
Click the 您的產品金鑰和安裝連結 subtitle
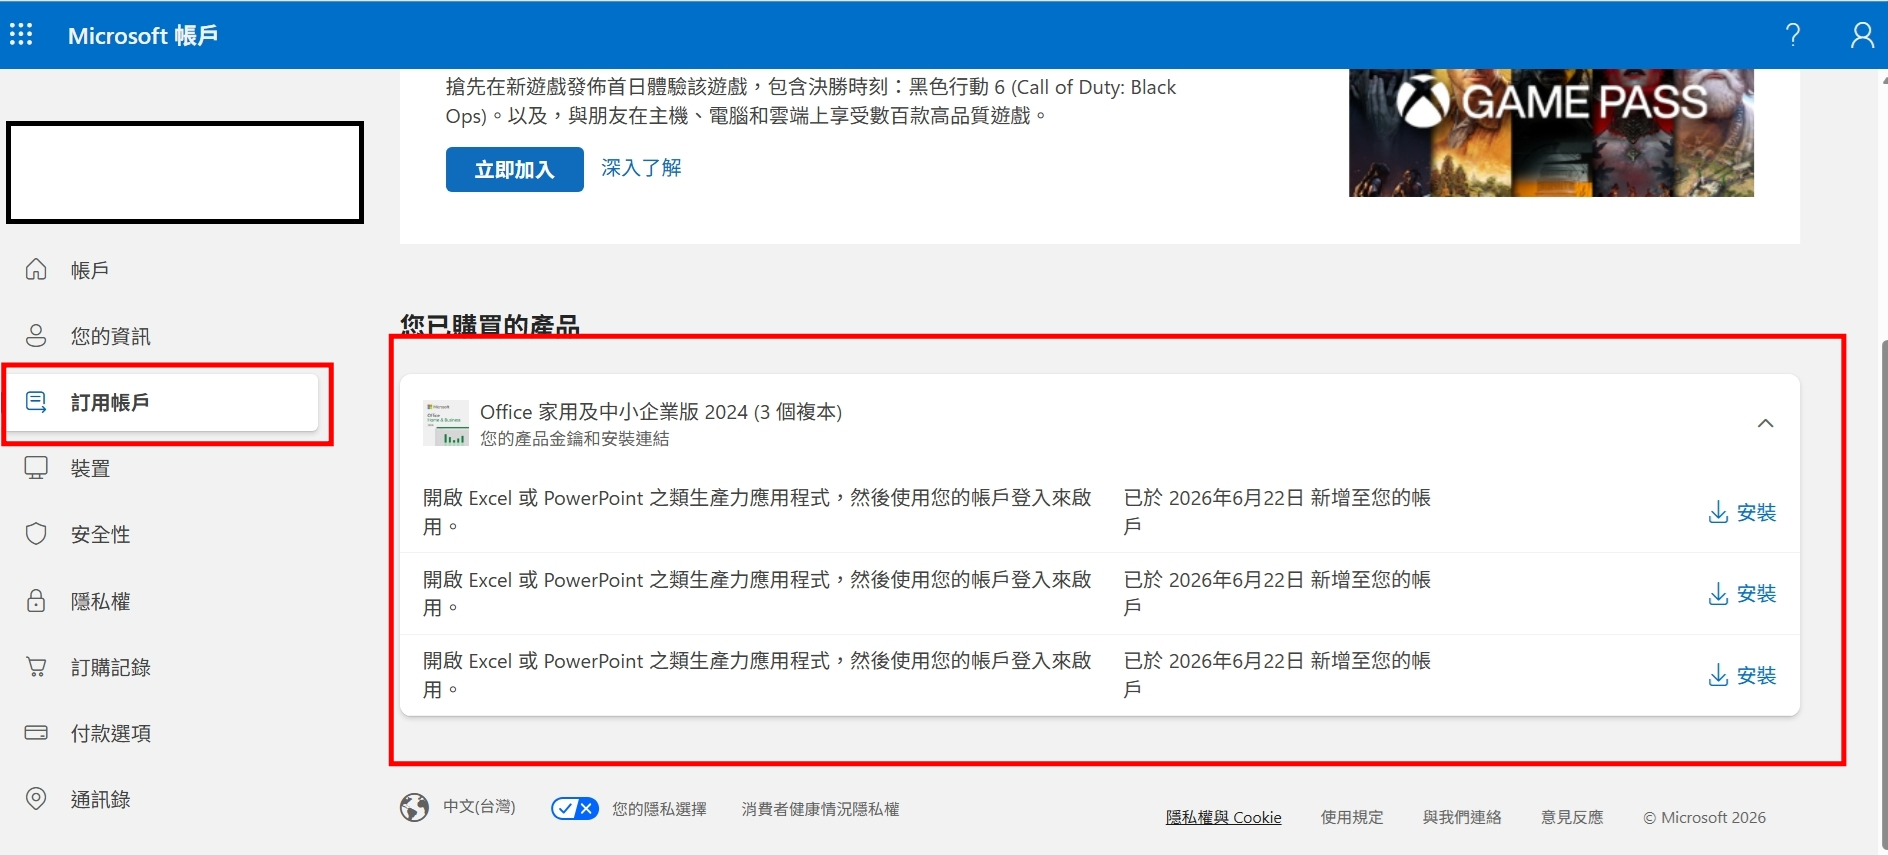click(x=574, y=438)
